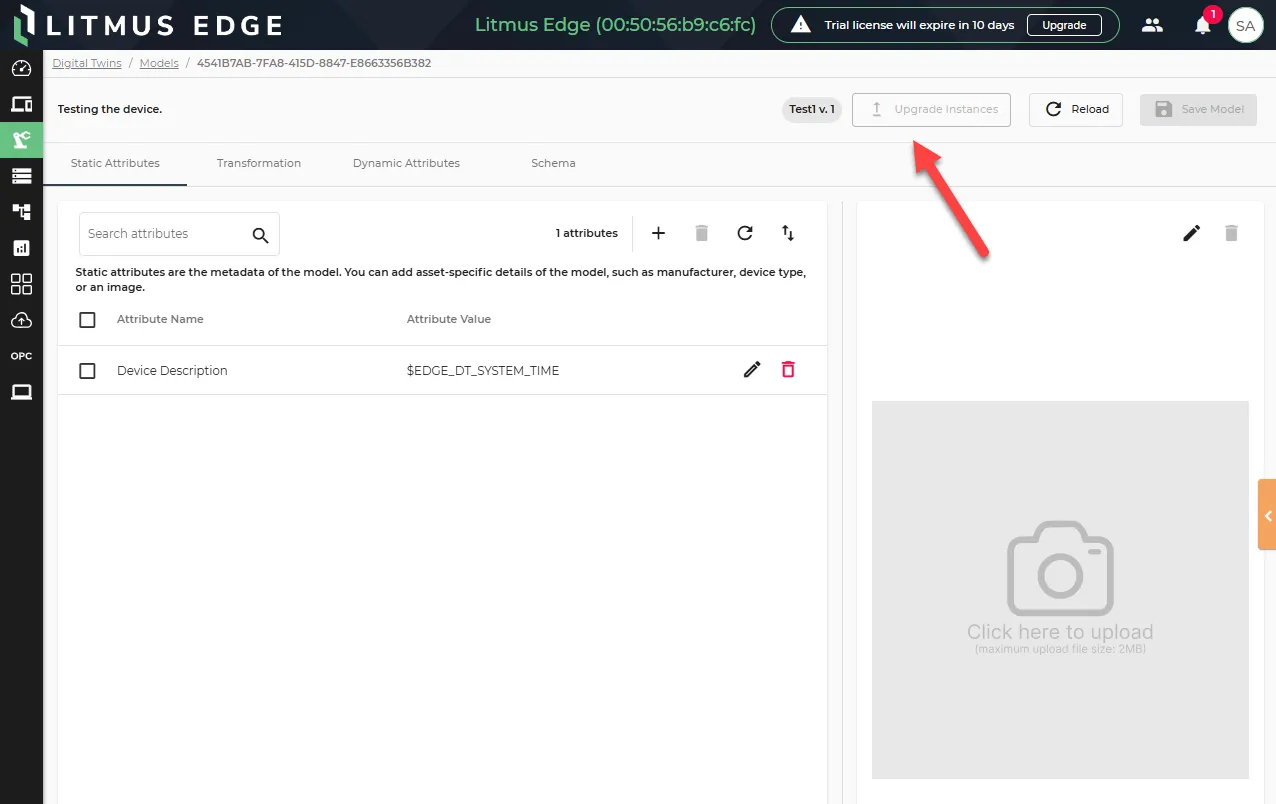Click the sort arrows icon
Viewport: 1276px width, 804px height.
(788, 233)
